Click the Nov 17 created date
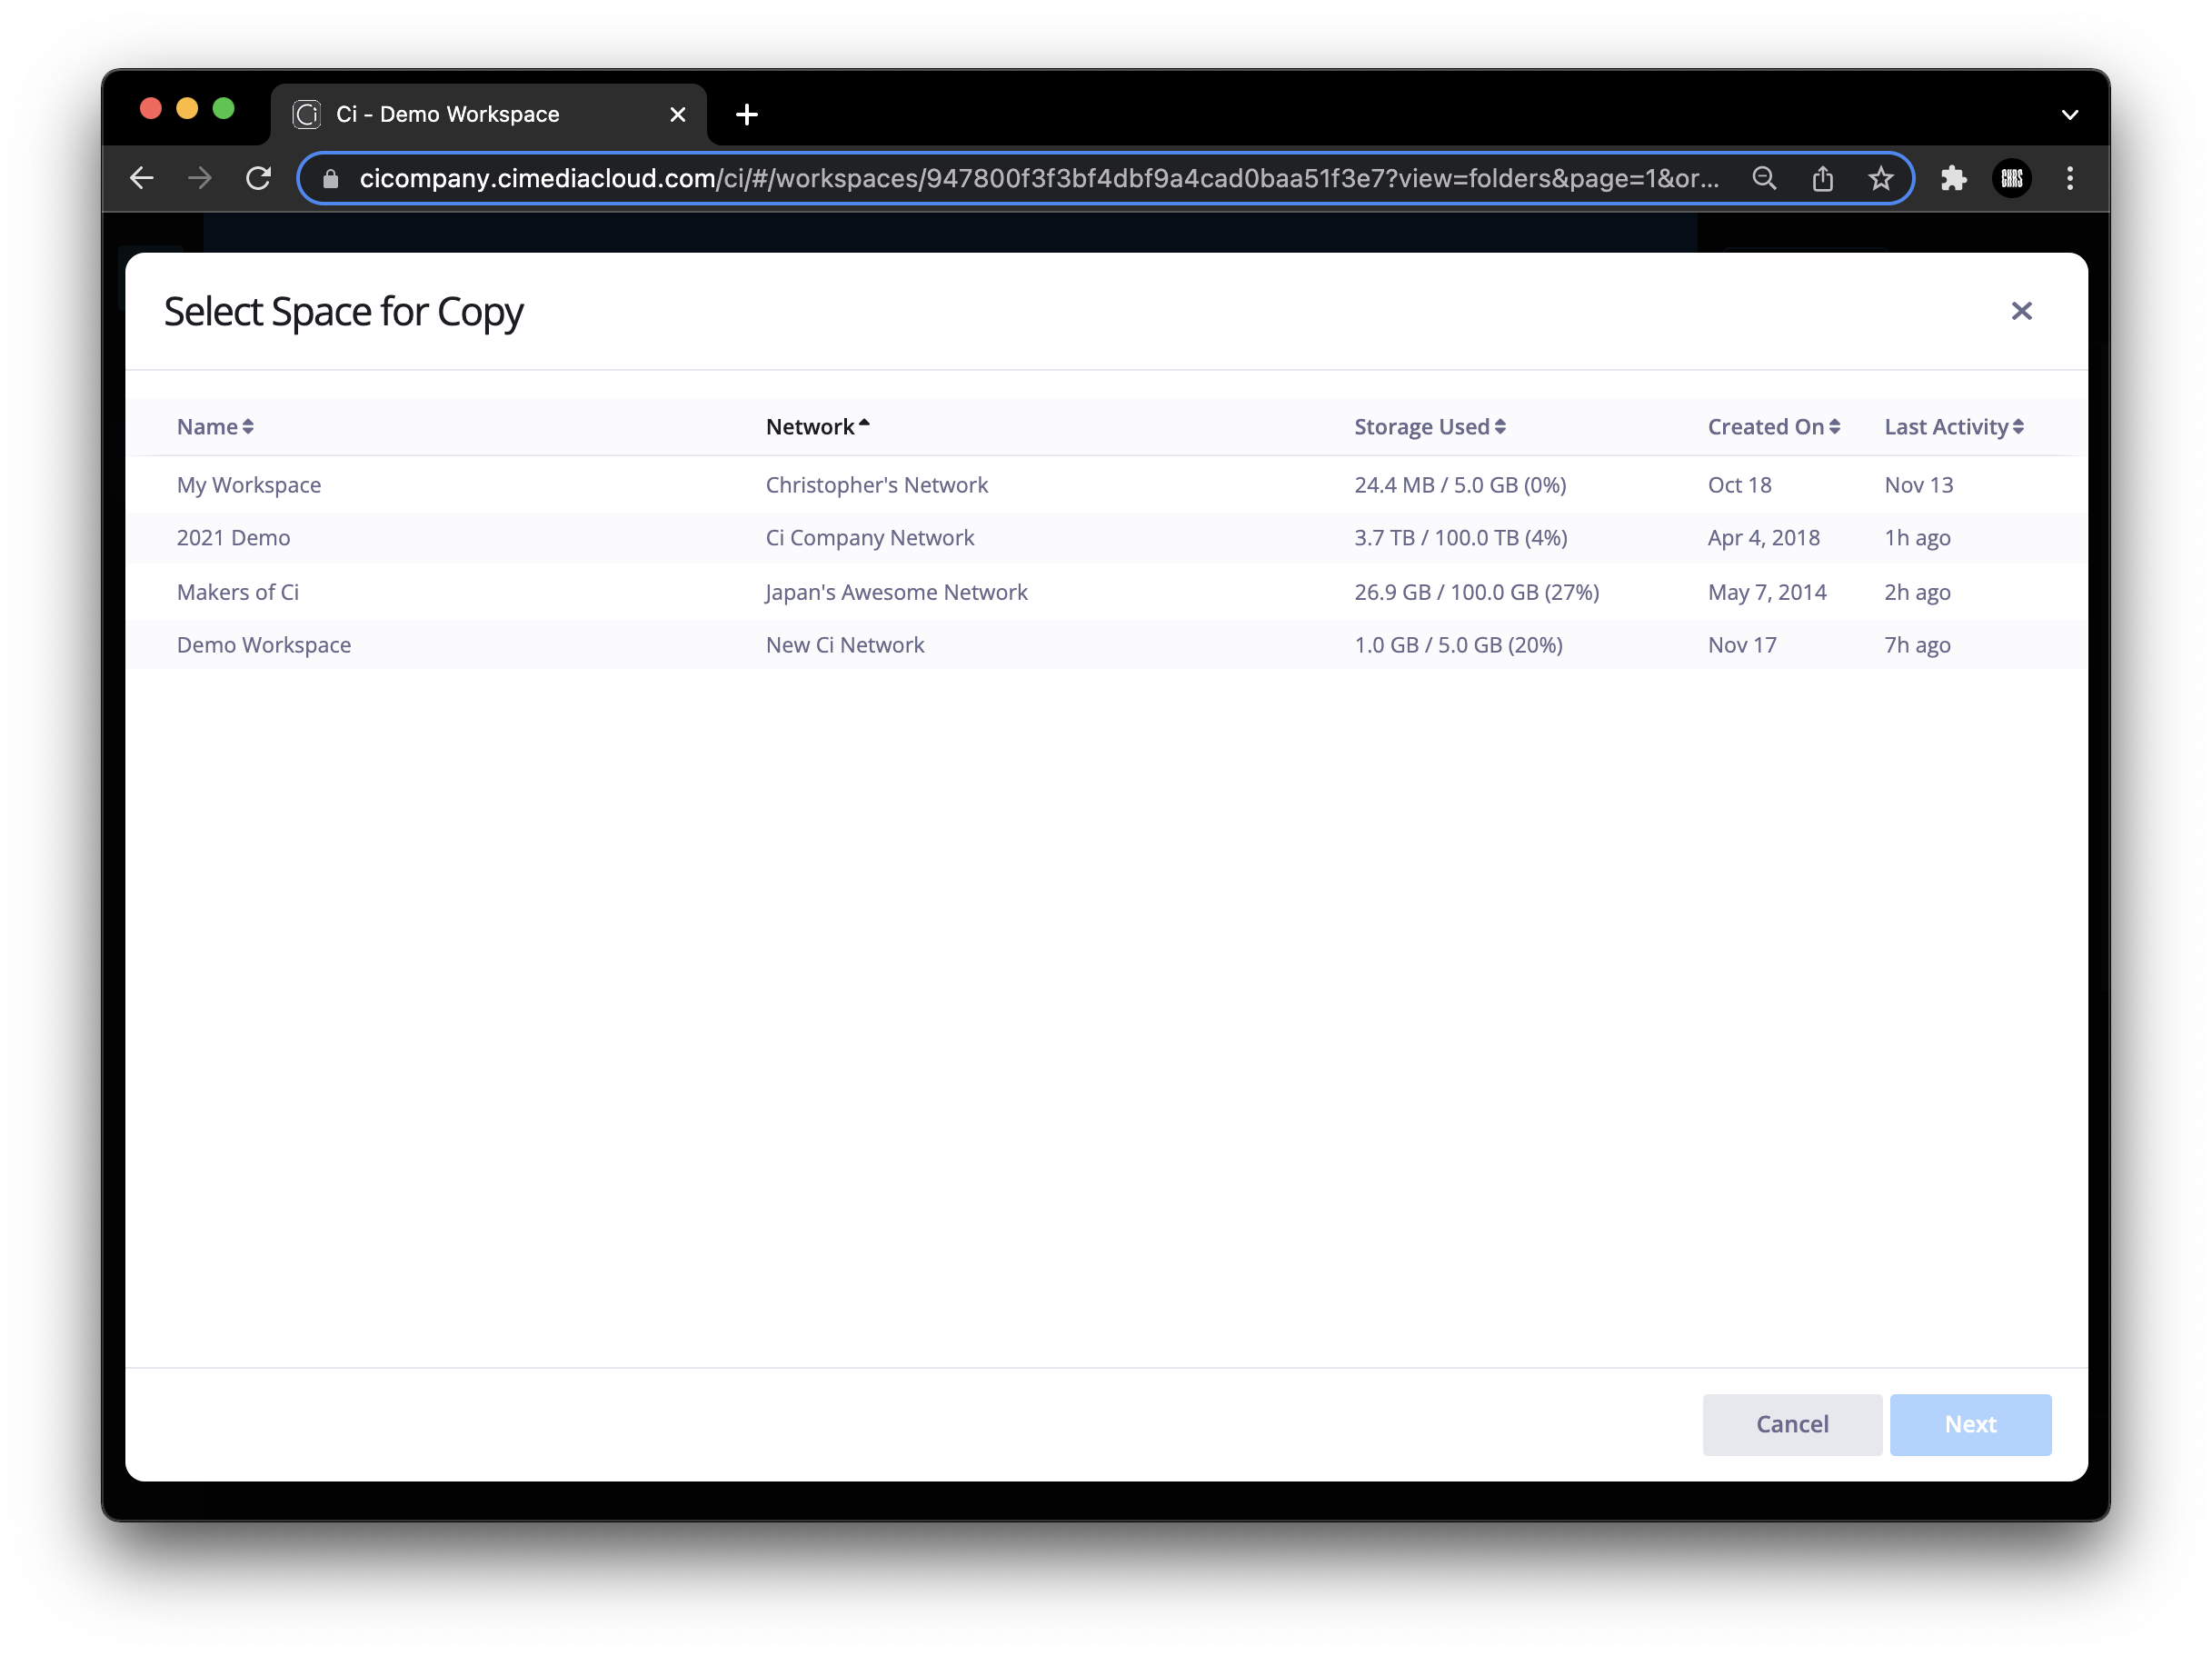2212x1656 pixels. pyautogui.click(x=1742, y=645)
